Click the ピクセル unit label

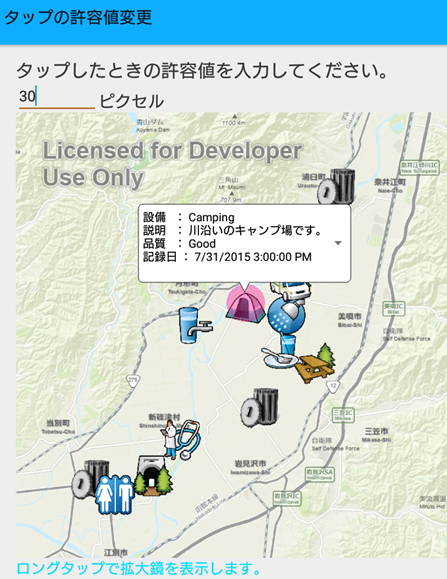pyautogui.click(x=131, y=101)
